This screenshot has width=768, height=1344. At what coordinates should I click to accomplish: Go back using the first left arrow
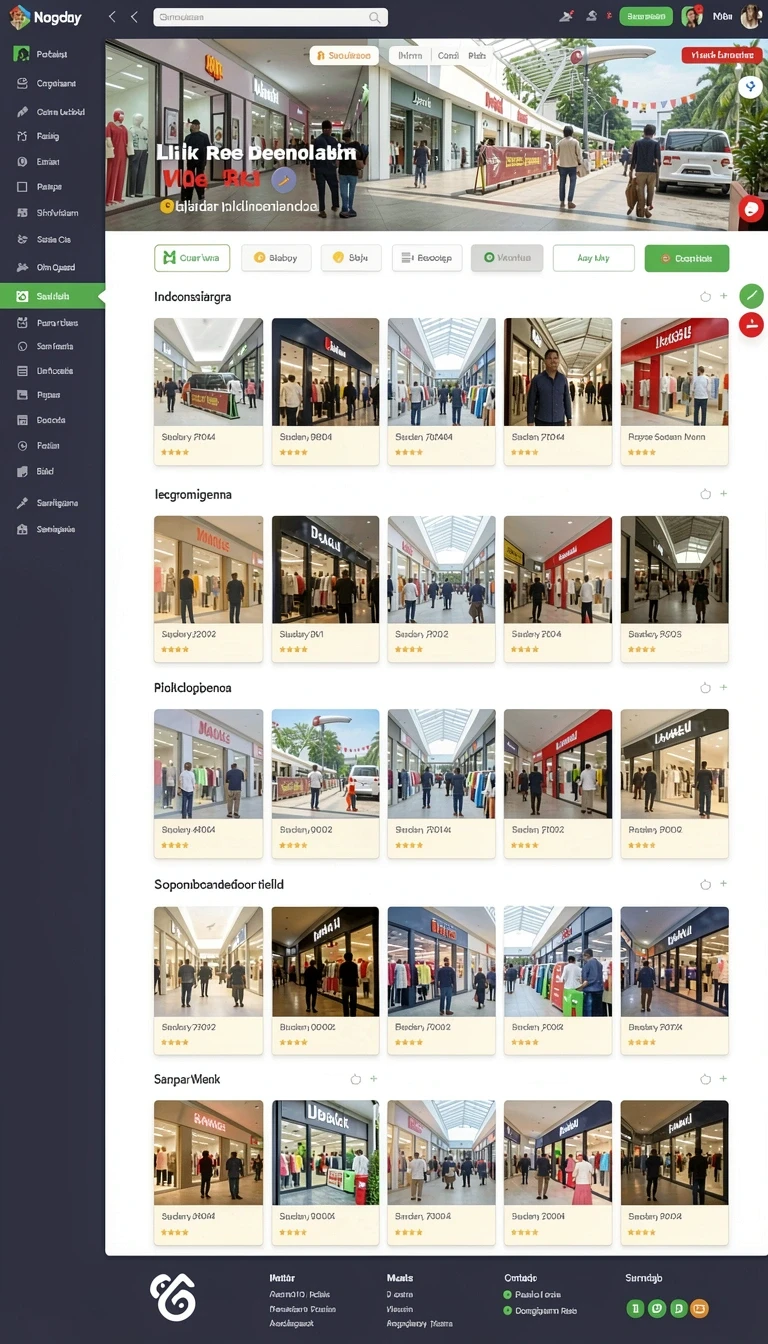click(x=112, y=17)
